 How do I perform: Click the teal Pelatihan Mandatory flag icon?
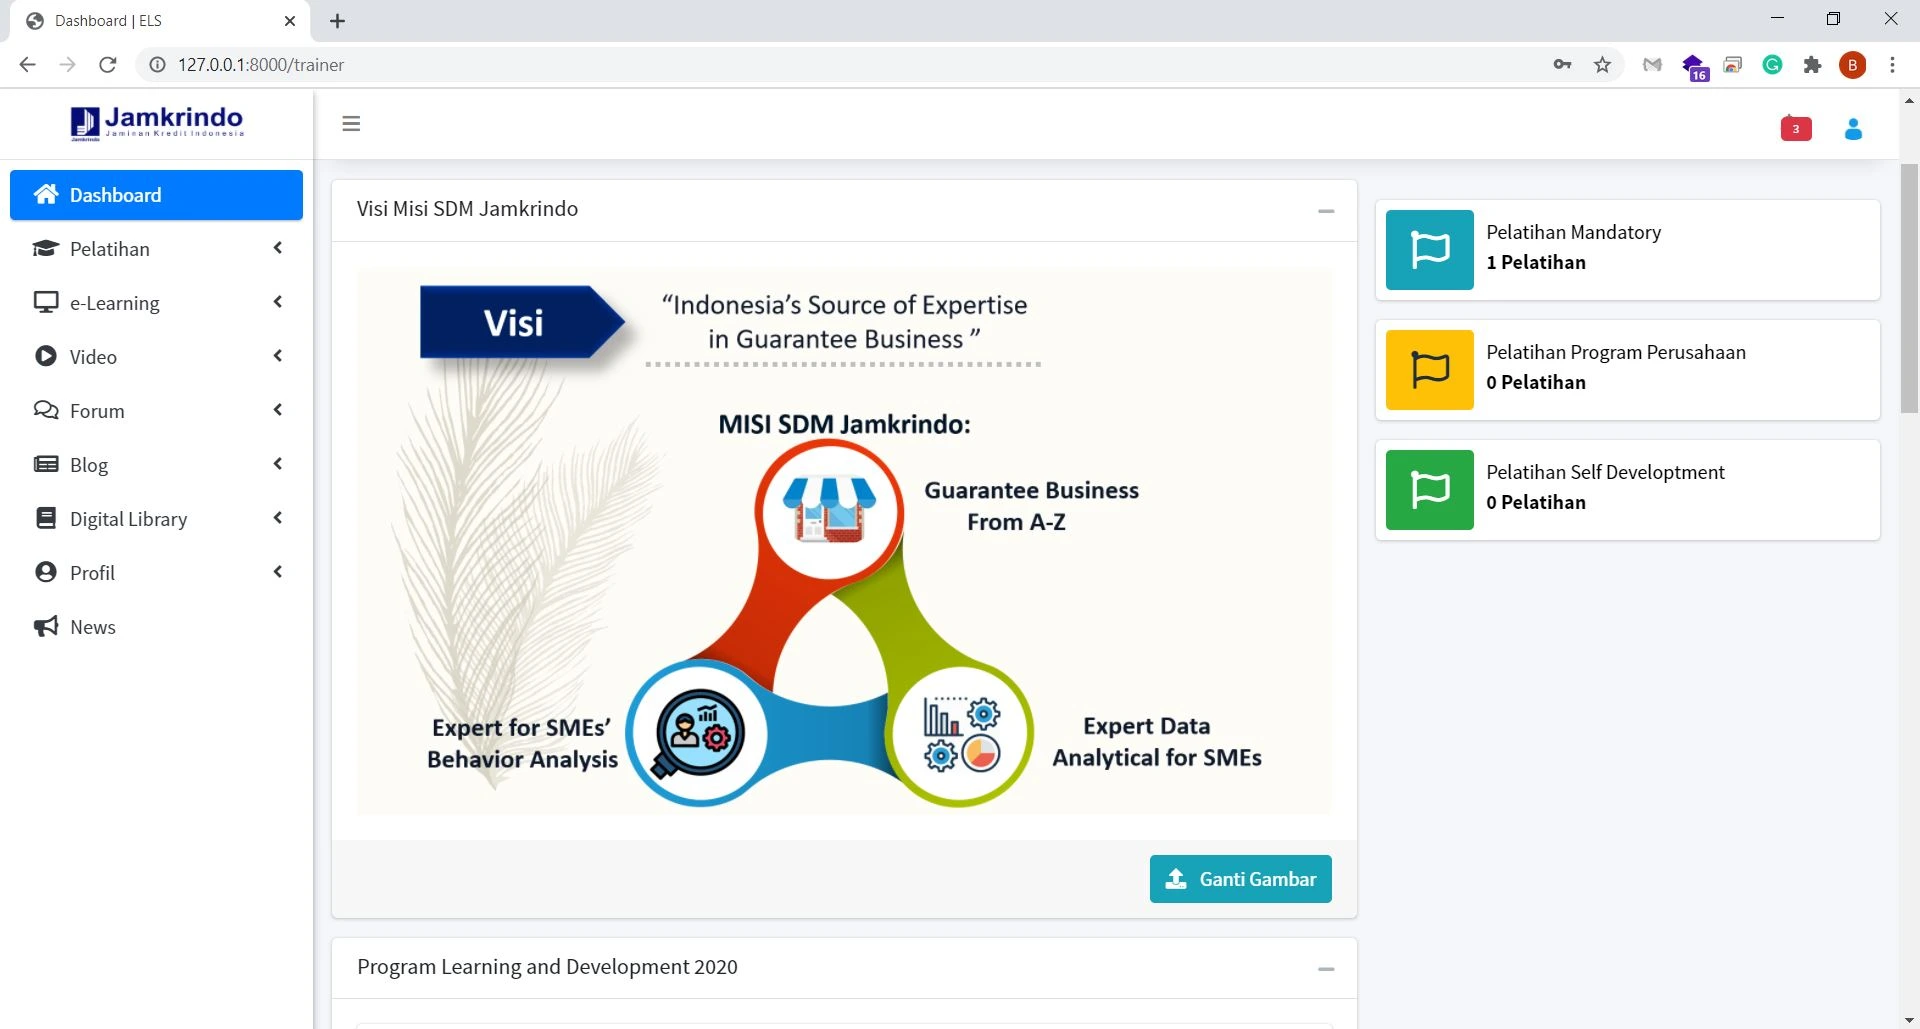point(1429,250)
